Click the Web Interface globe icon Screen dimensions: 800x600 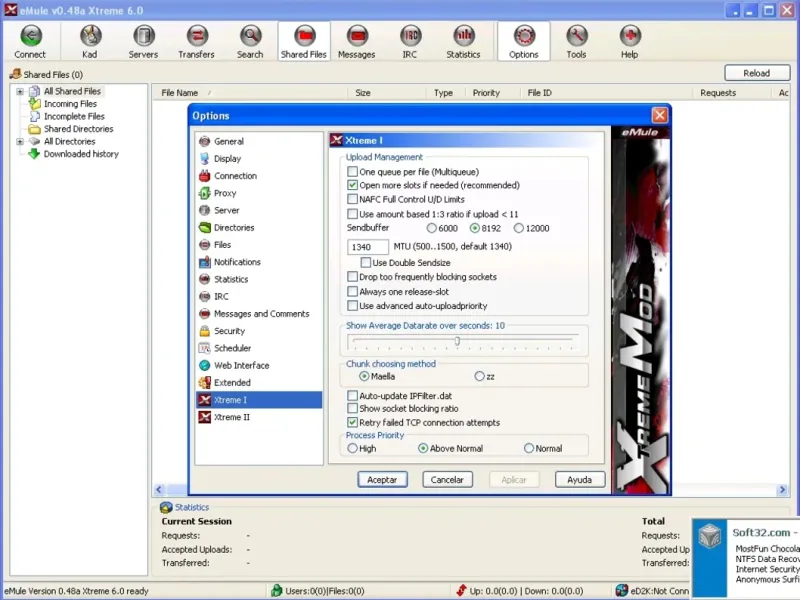(x=205, y=365)
